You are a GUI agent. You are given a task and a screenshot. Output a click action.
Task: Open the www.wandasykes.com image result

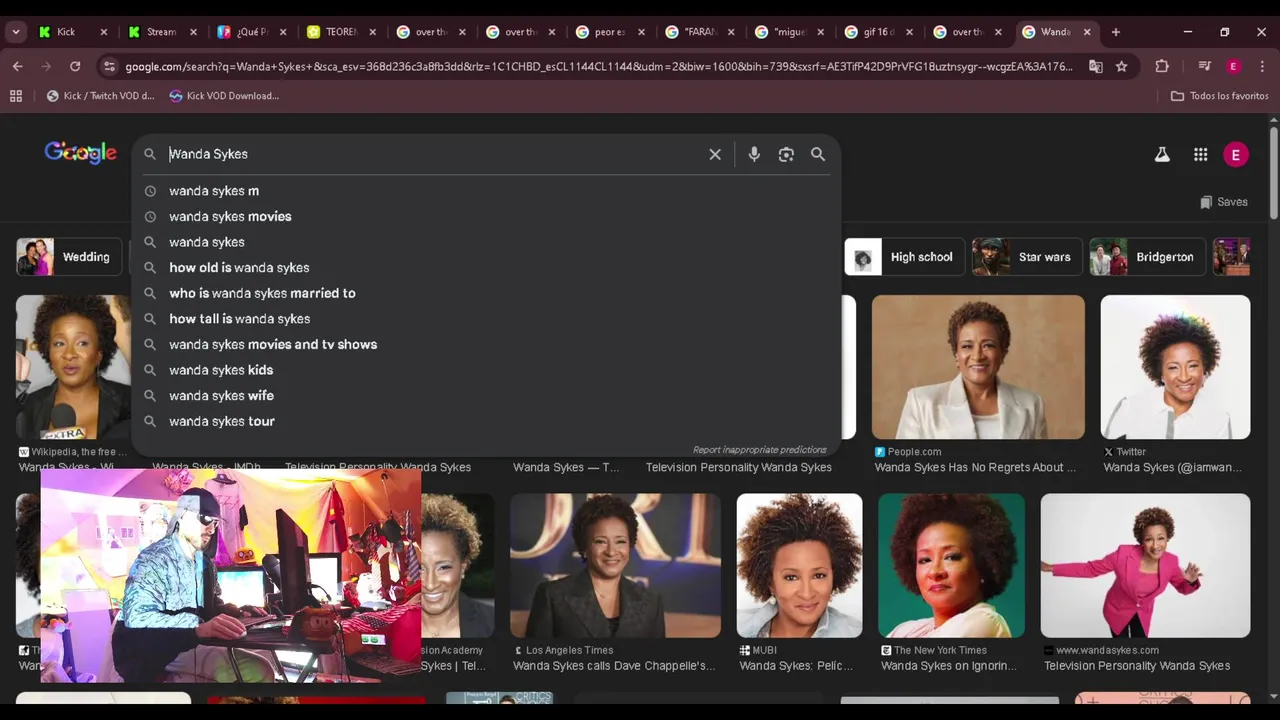click(x=1145, y=565)
